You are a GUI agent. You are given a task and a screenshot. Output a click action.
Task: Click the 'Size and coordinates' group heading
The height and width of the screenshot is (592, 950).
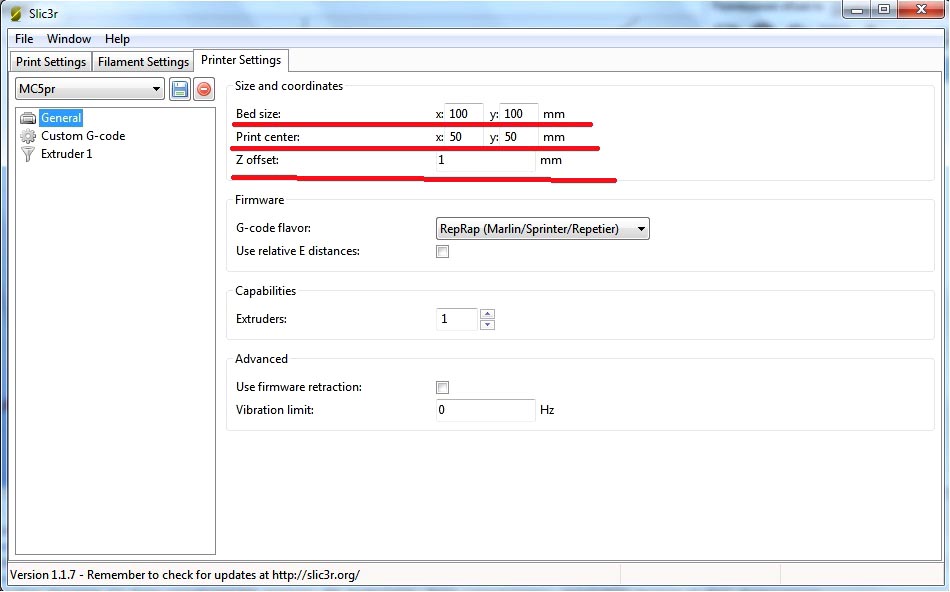click(289, 86)
